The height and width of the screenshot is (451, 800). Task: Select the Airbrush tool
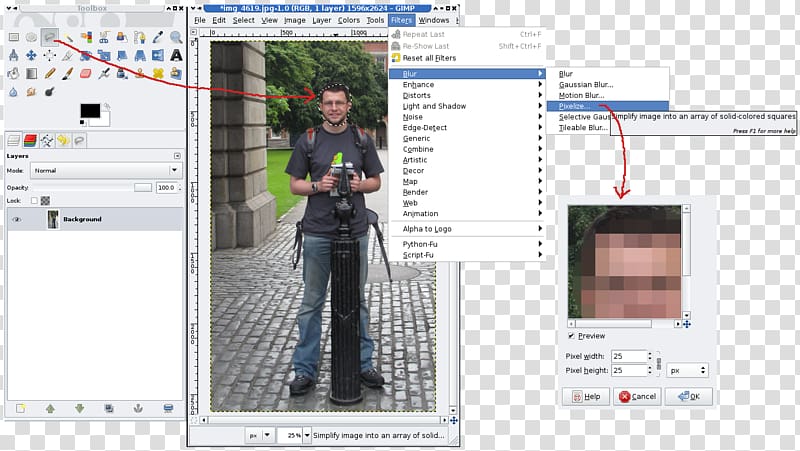[x=104, y=73]
